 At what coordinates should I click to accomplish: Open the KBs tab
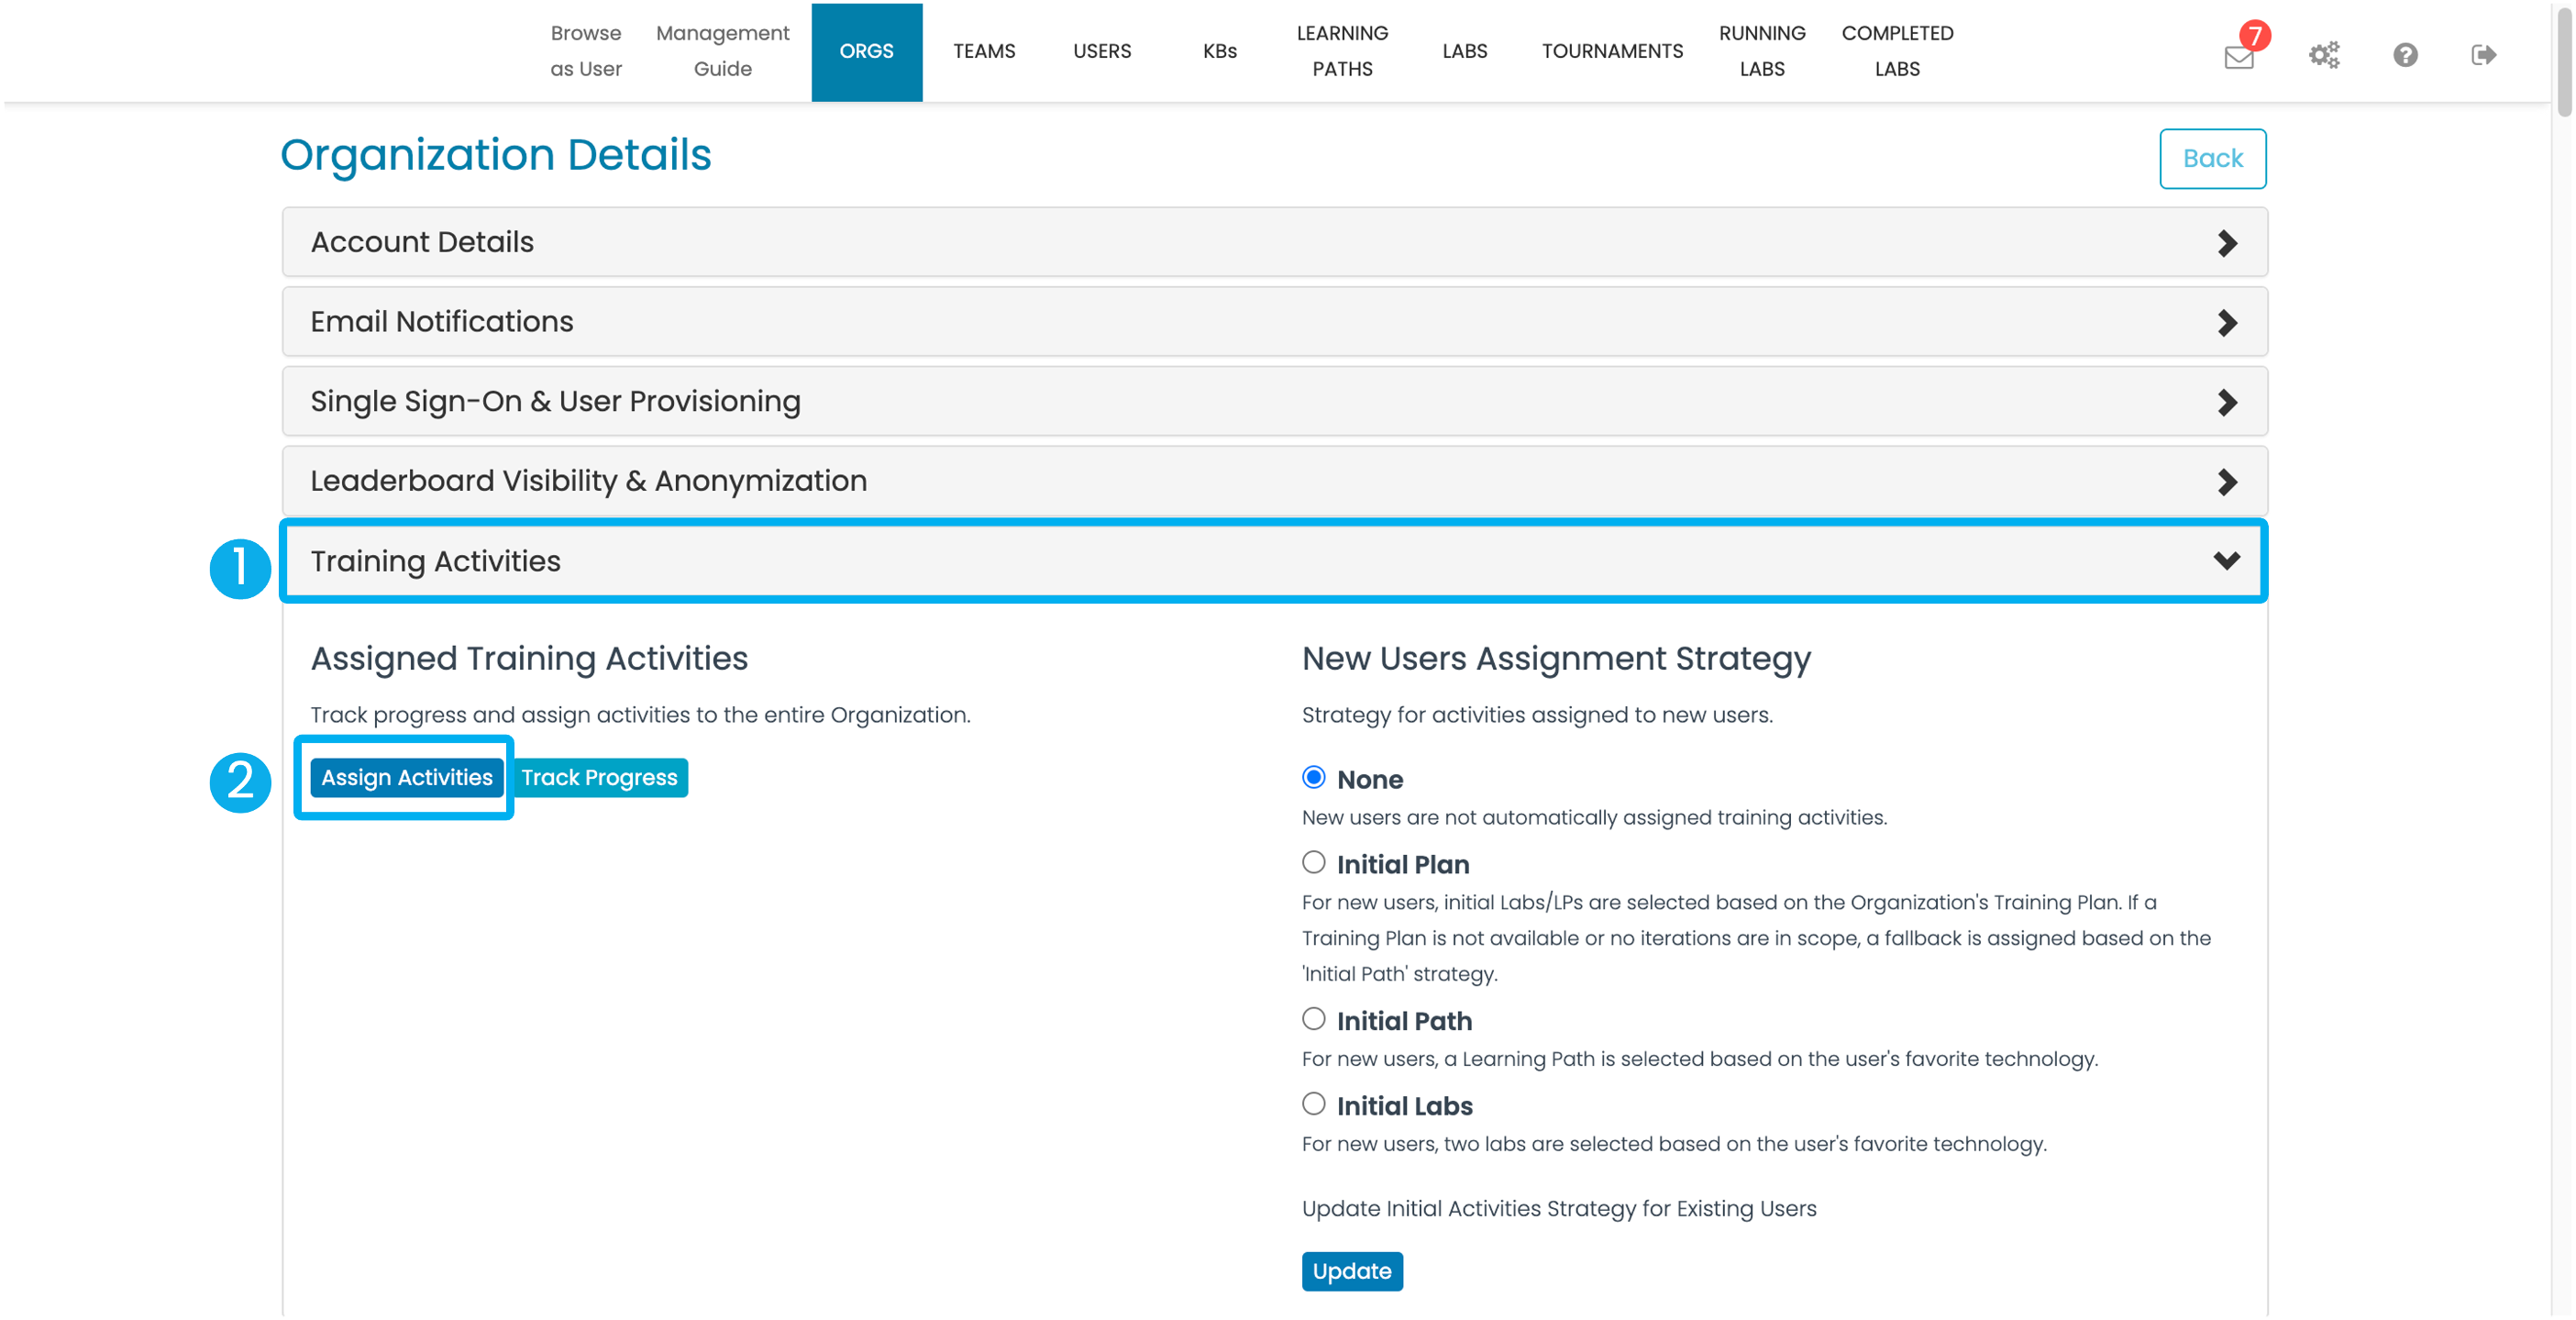coord(1219,51)
